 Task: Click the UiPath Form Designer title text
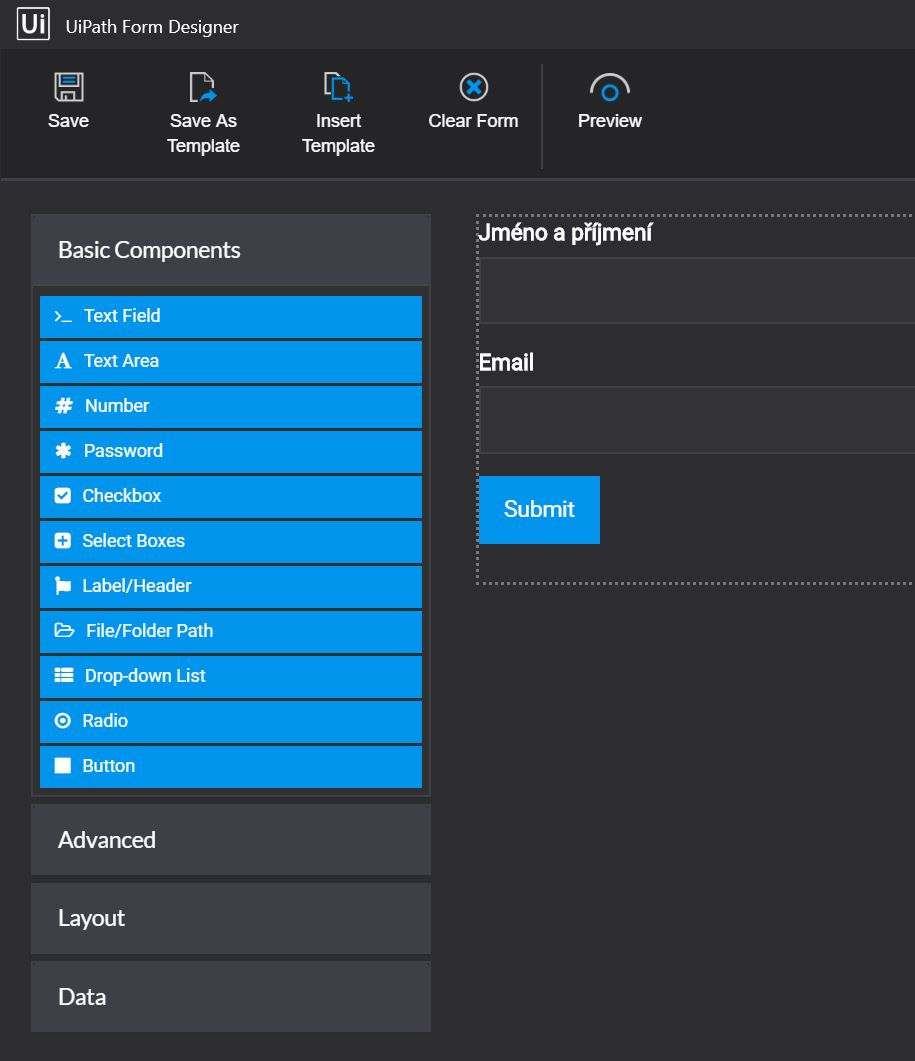click(x=152, y=27)
